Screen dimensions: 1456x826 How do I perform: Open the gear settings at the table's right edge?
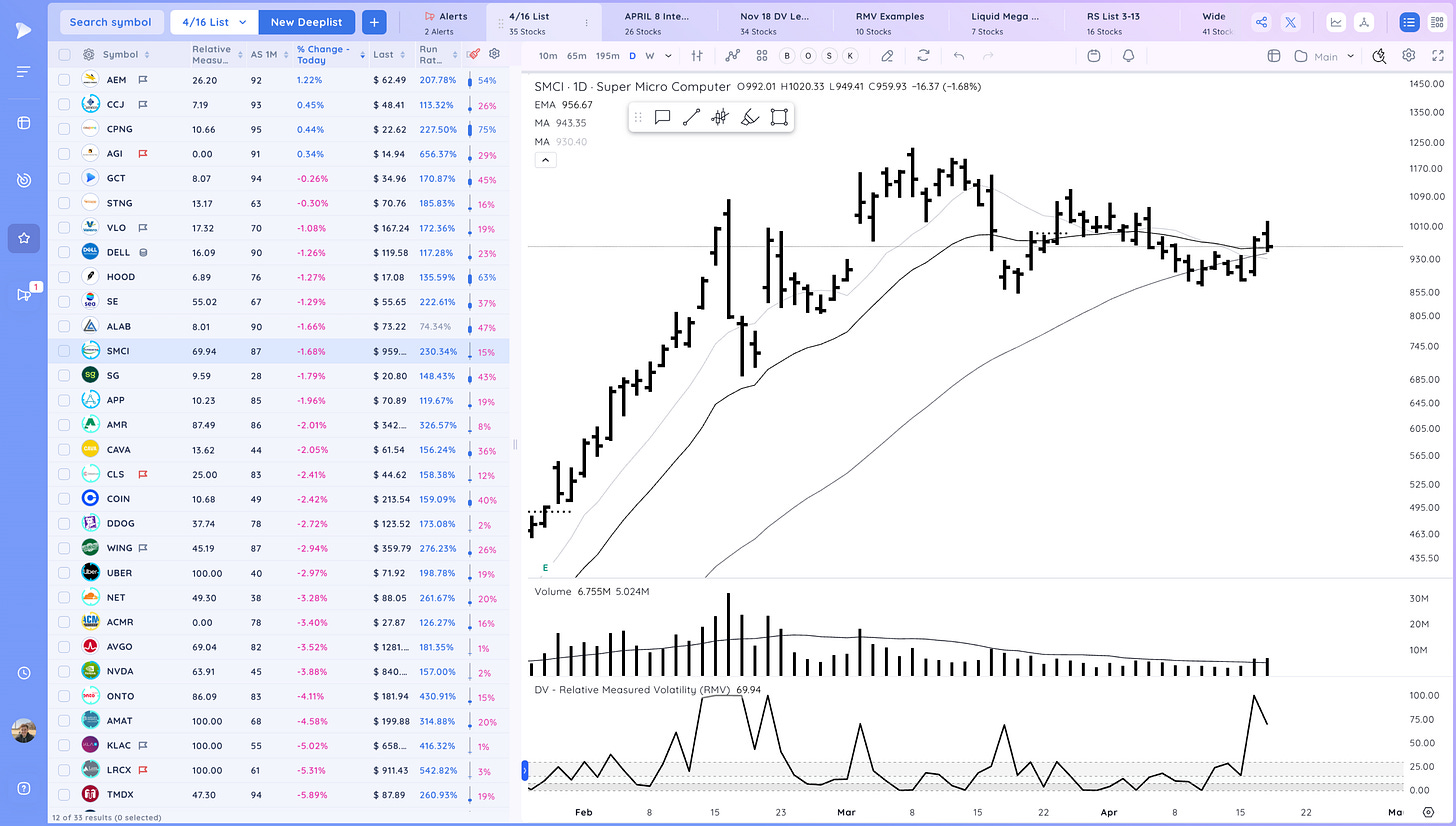click(x=494, y=54)
